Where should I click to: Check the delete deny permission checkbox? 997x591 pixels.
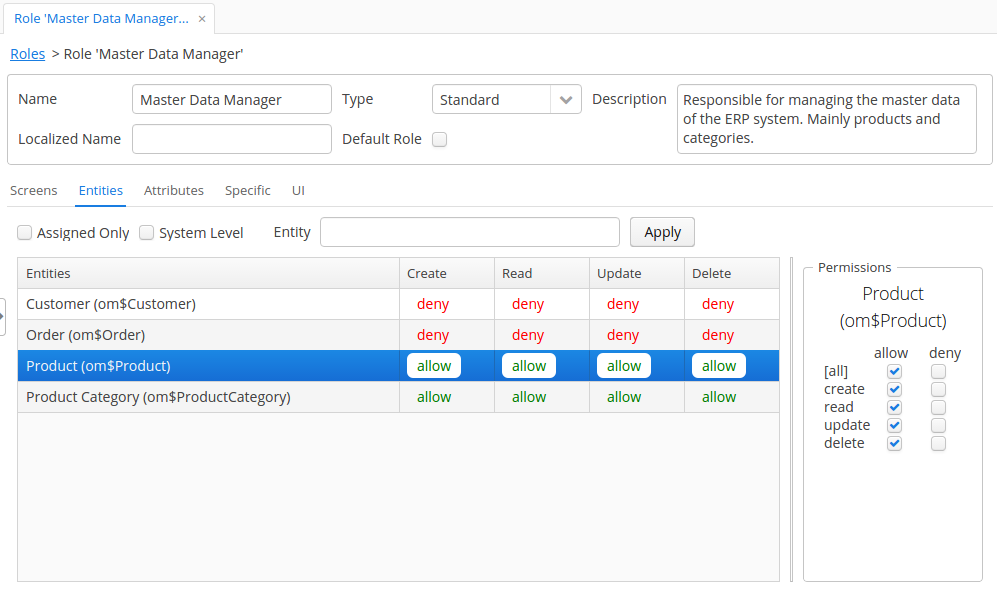coord(939,443)
